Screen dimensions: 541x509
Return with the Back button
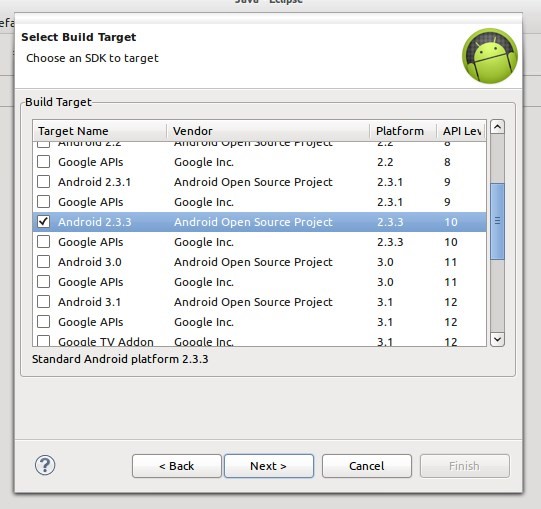[x=177, y=466]
